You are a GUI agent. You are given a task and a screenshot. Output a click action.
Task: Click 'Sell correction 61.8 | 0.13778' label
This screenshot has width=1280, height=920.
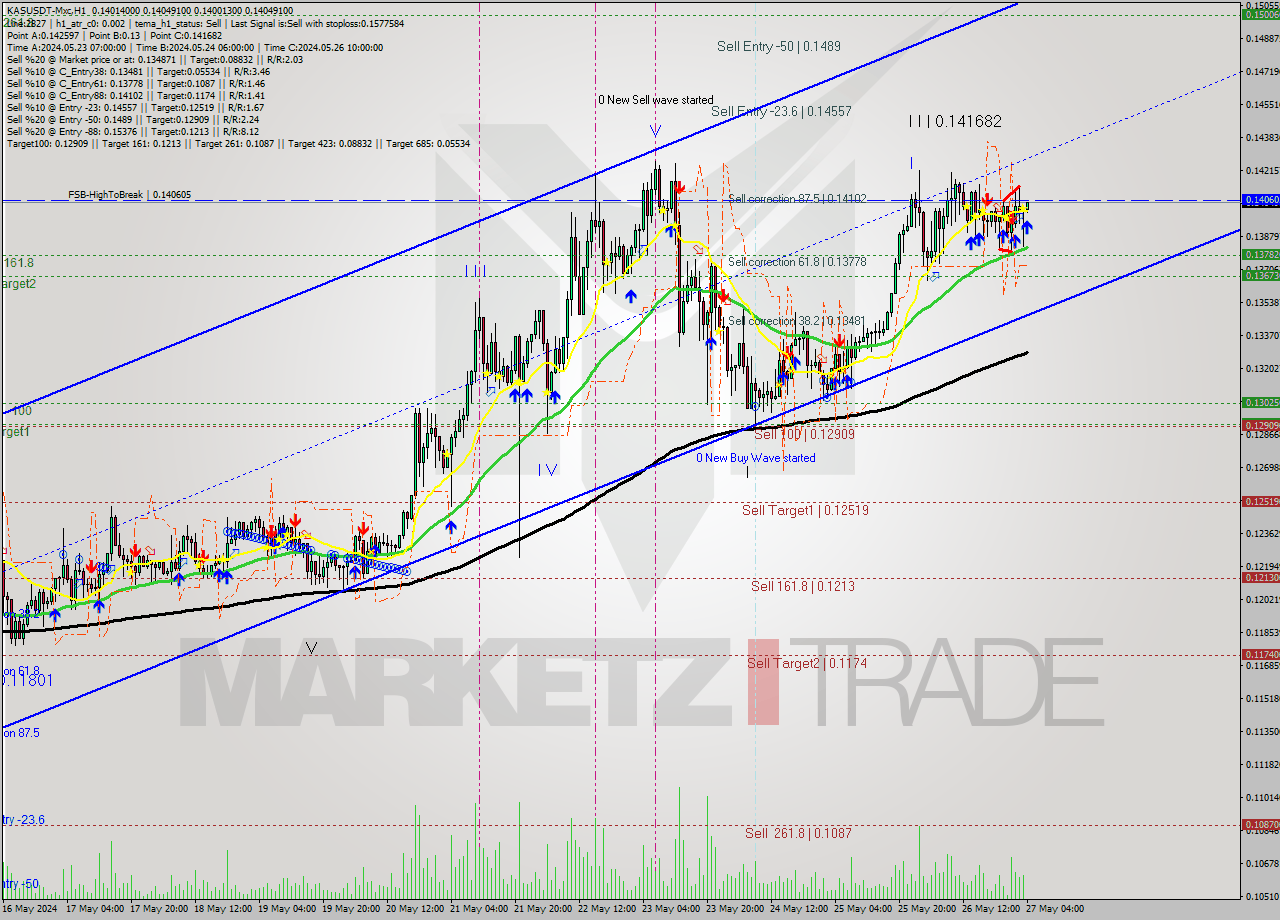[797, 261]
